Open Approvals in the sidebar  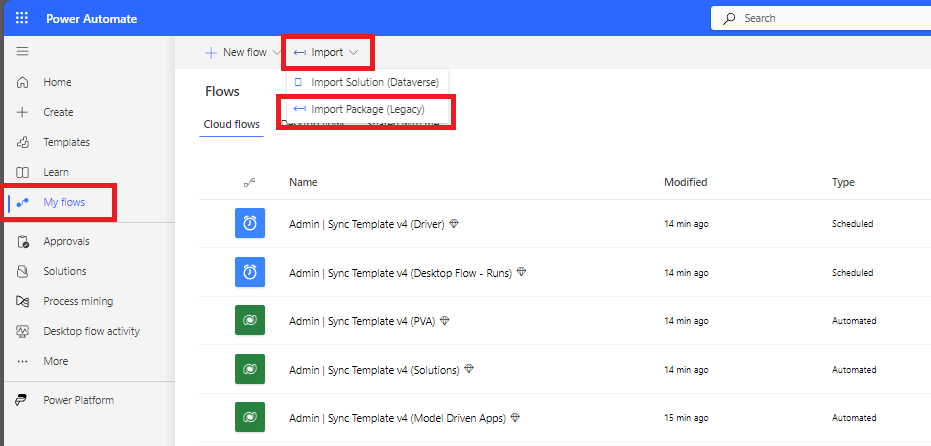66,241
